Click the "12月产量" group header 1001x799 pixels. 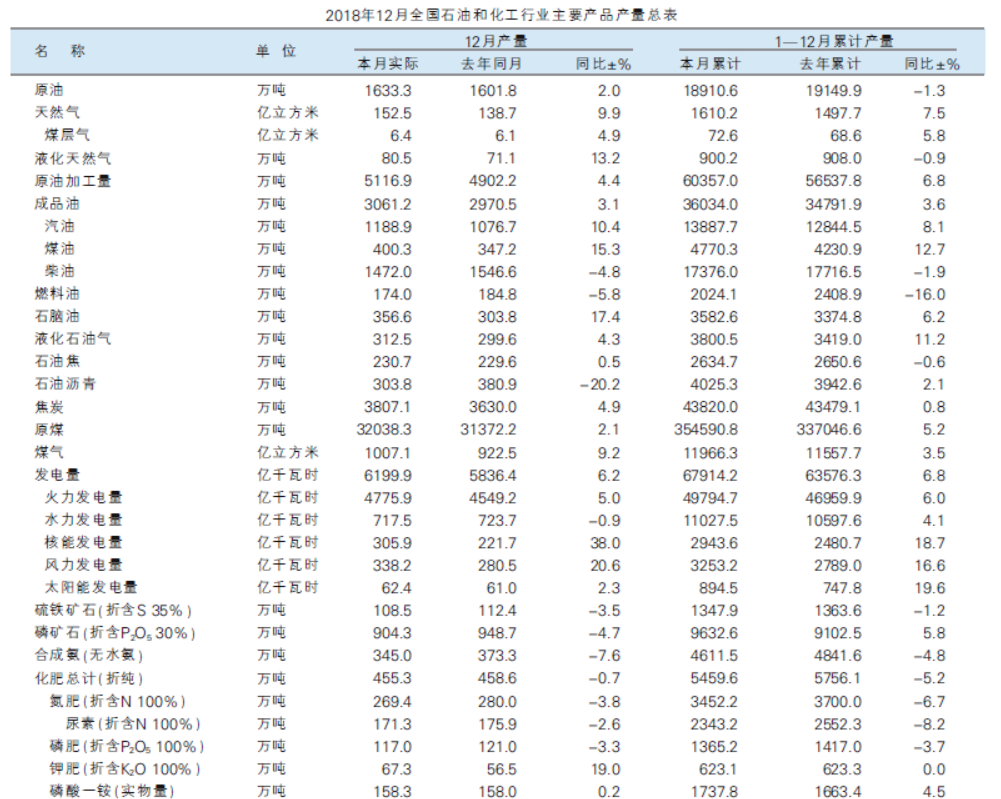[x=496, y=41]
